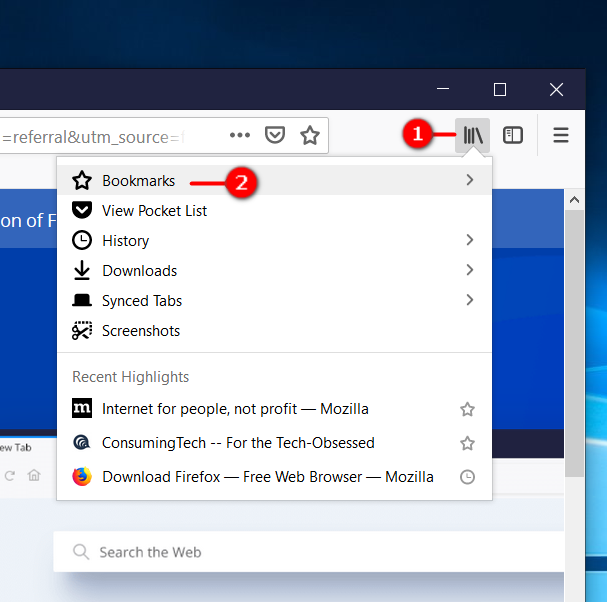
Task: Expand the Bookmarks submenu arrow
Action: (x=470, y=181)
